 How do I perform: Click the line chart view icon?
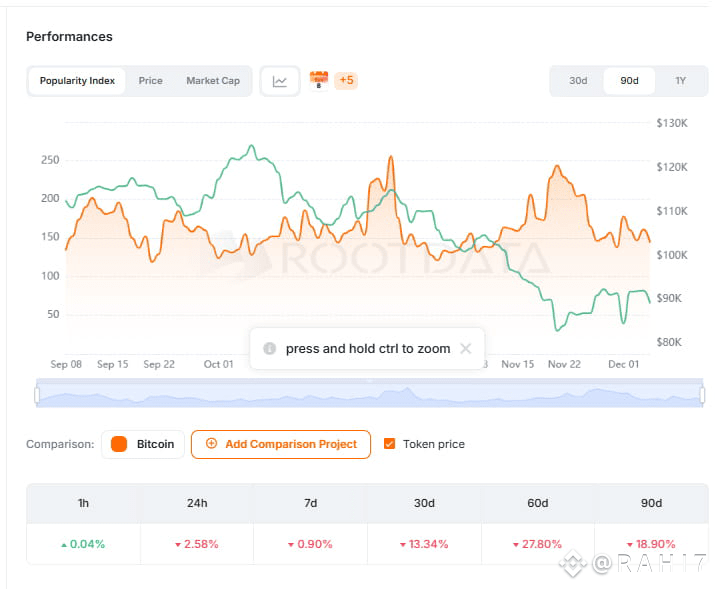pos(280,81)
